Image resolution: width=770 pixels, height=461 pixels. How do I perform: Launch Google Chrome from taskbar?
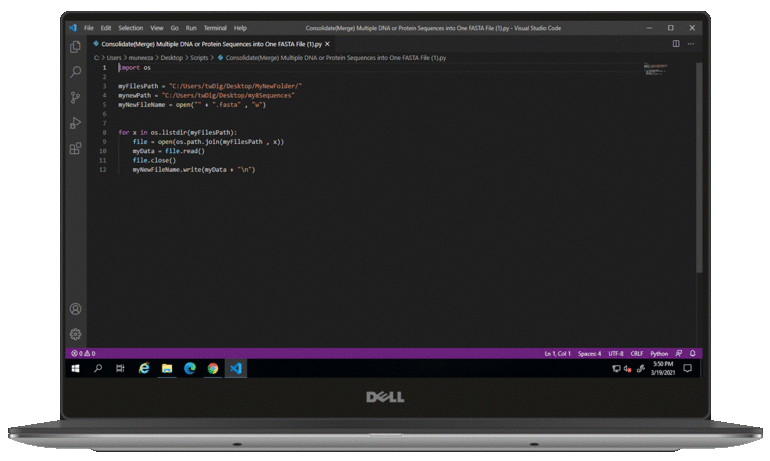[213, 368]
